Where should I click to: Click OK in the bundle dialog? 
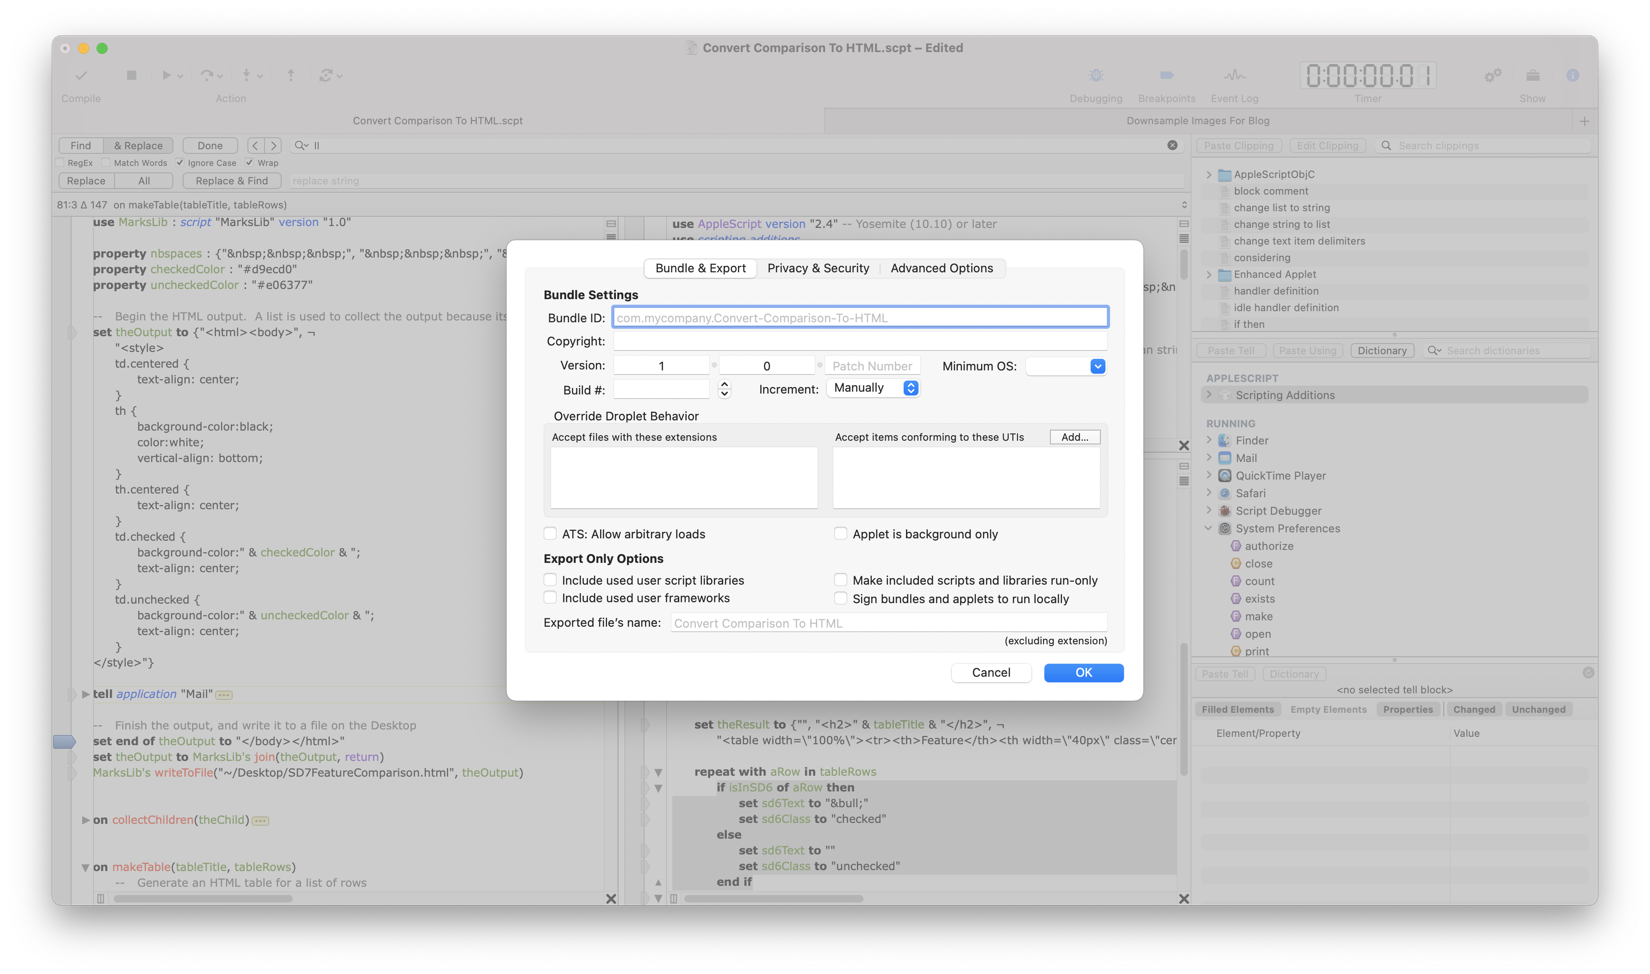tap(1083, 673)
